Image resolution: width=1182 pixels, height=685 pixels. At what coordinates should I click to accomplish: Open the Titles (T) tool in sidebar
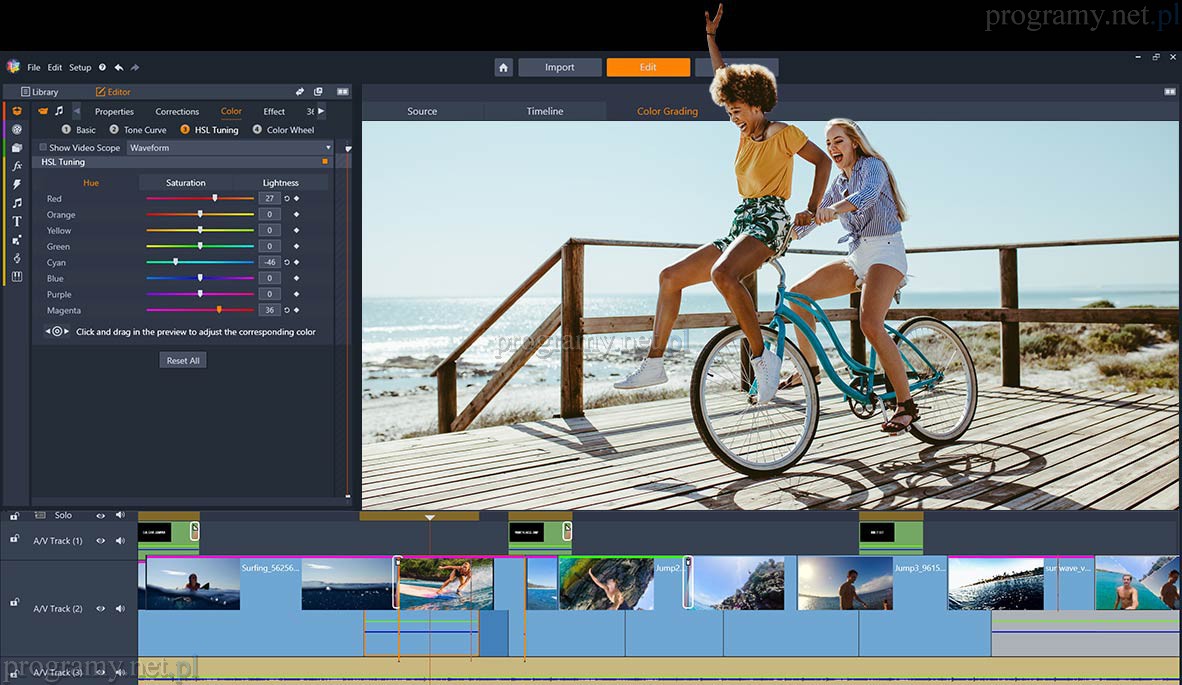pyautogui.click(x=16, y=222)
